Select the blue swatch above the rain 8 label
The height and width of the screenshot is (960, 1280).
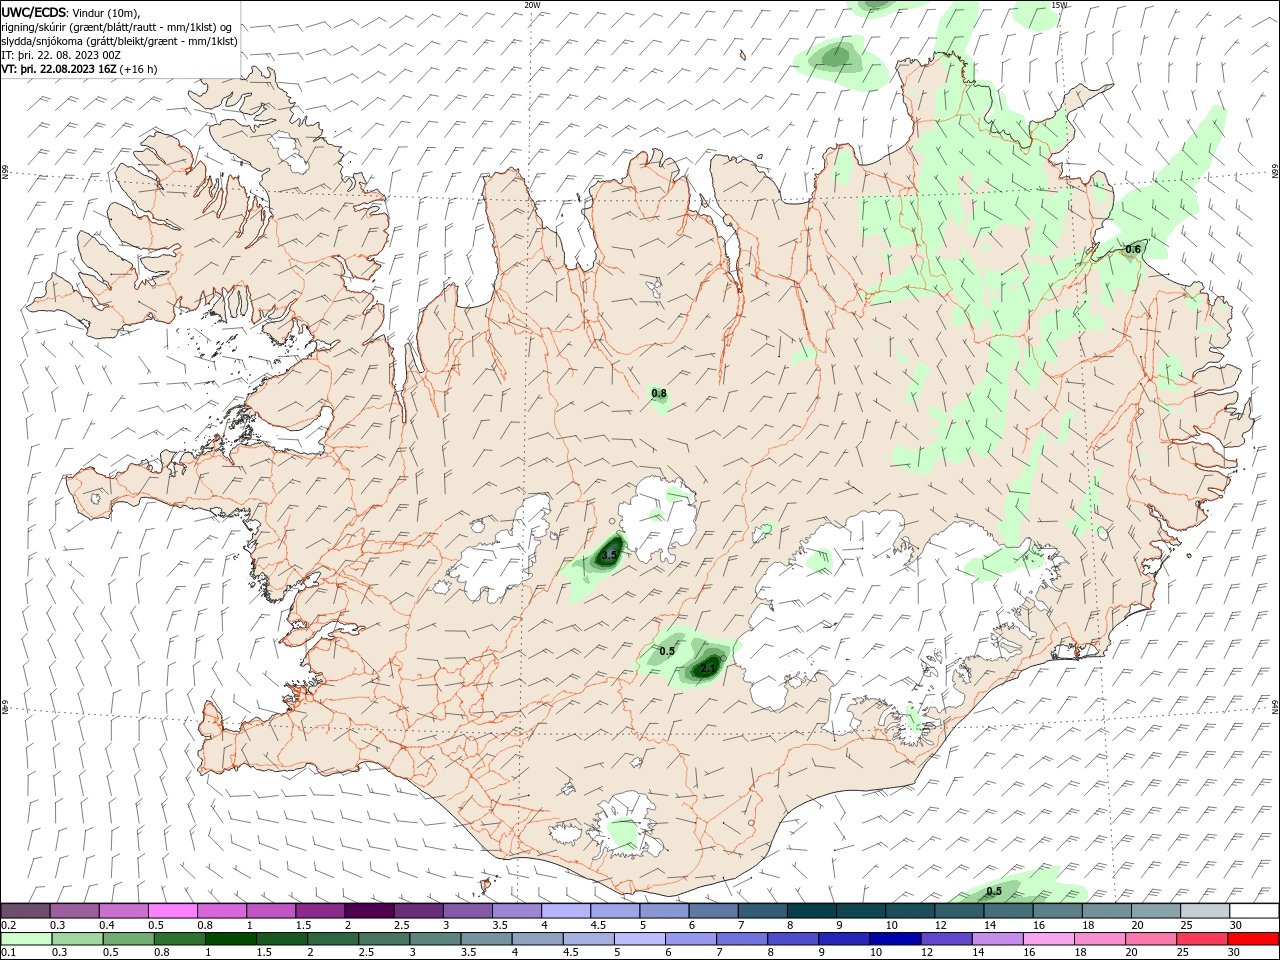[x=792, y=939]
